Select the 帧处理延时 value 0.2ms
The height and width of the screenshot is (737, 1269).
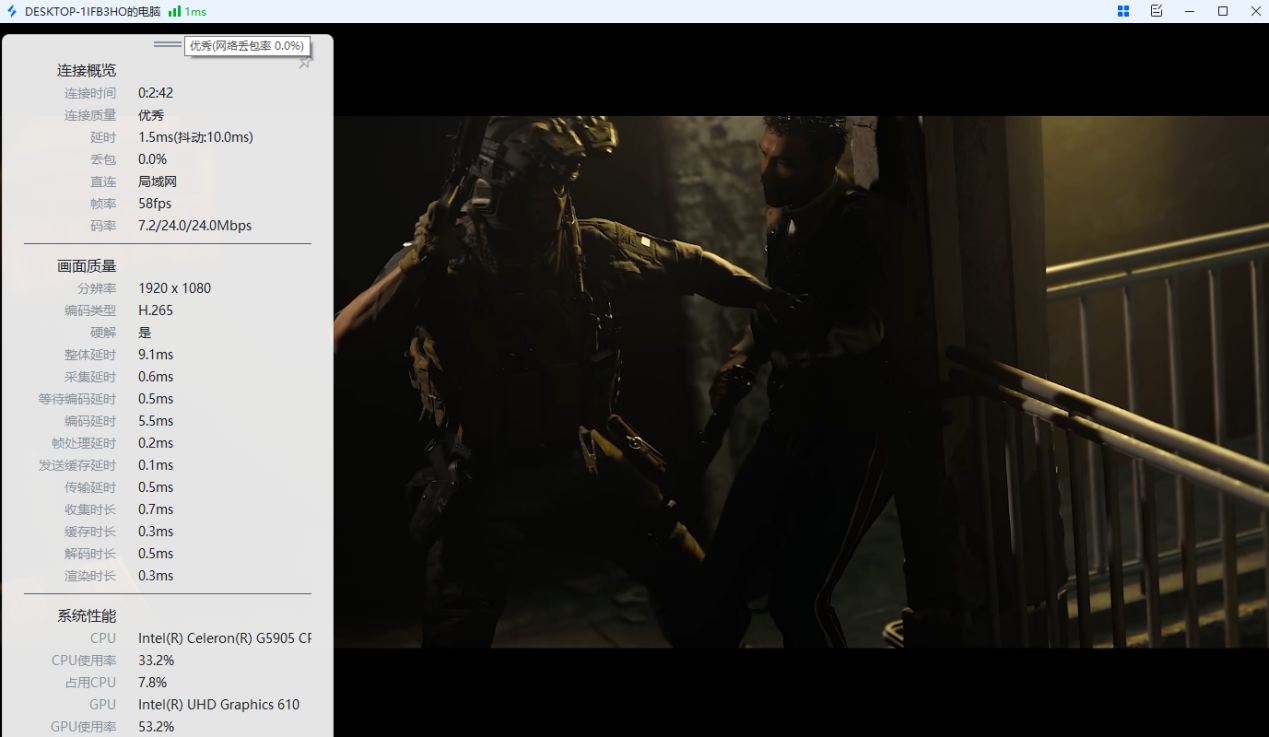tap(156, 443)
